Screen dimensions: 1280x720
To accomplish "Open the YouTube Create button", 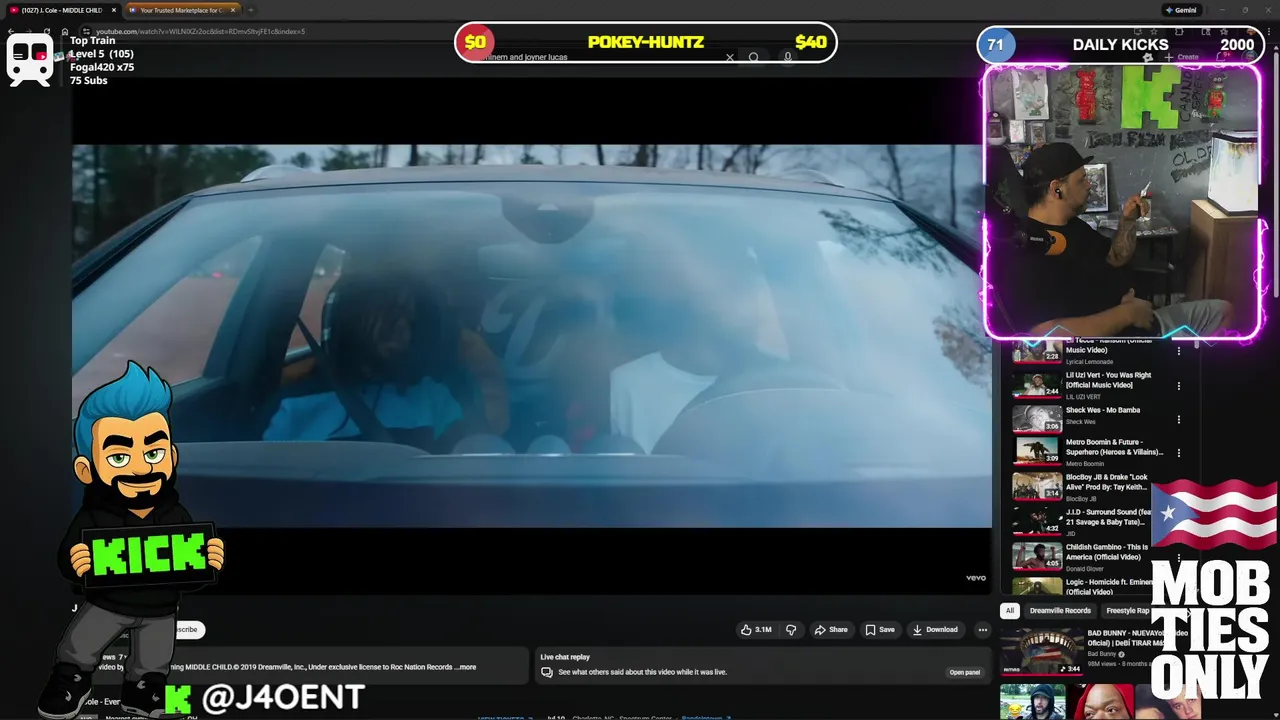I will pyautogui.click(x=1182, y=57).
